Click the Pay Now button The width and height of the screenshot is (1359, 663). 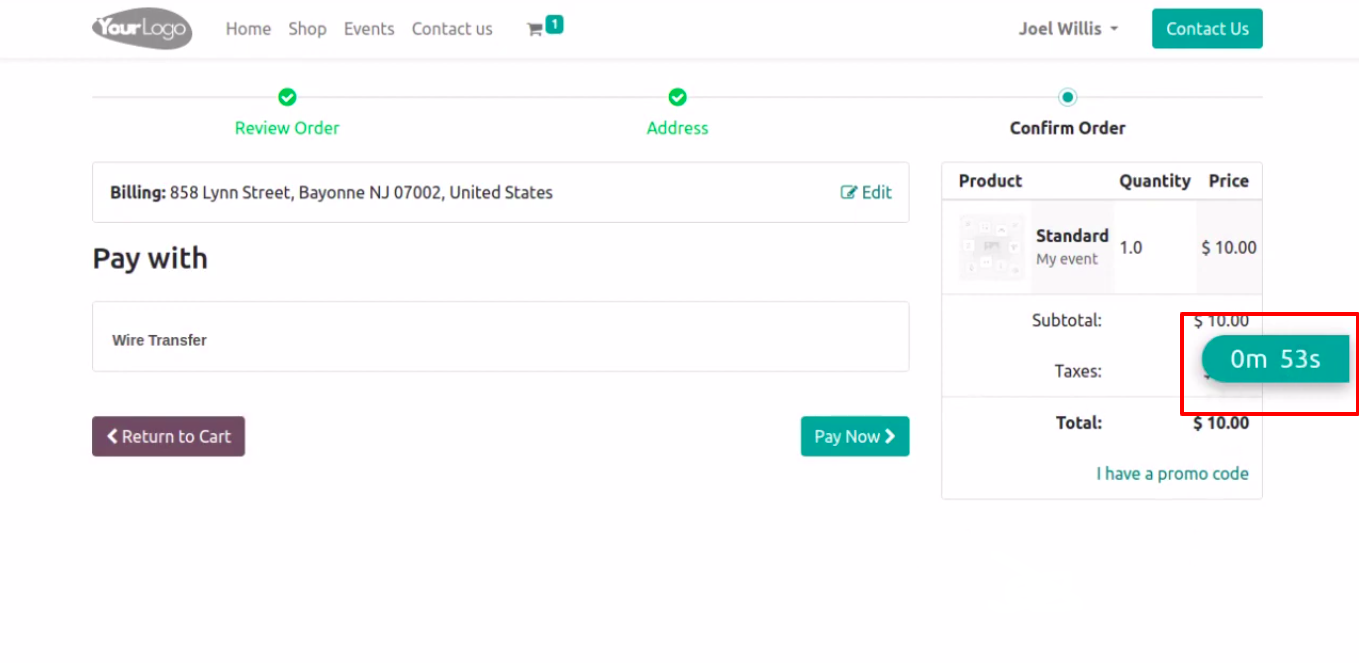click(855, 436)
